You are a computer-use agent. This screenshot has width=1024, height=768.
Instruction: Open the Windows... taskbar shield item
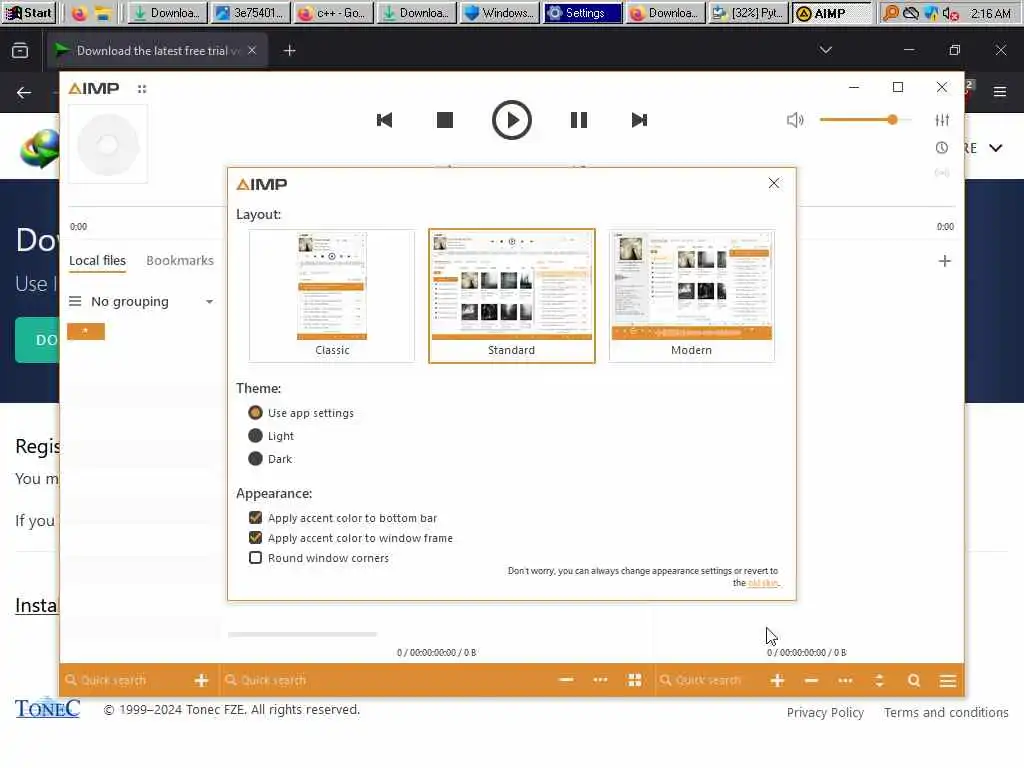click(x=500, y=13)
